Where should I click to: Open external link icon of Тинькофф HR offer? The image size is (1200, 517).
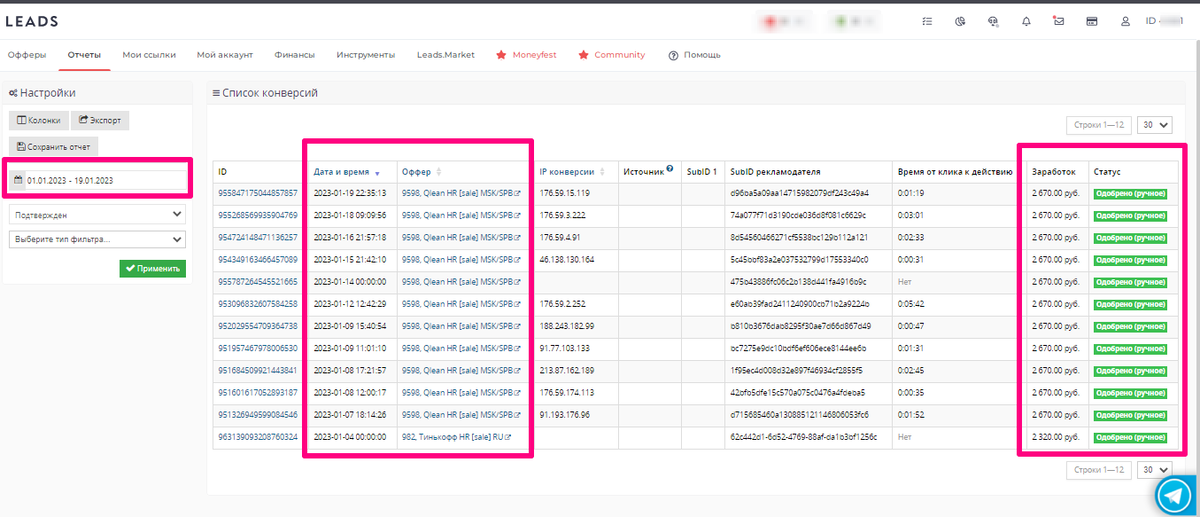click(508, 437)
